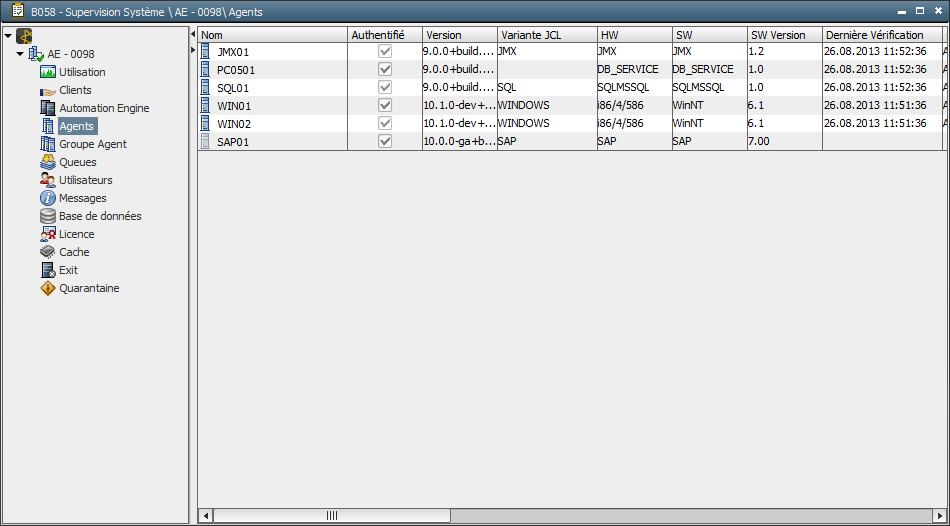Open the Licence tree item
The width and height of the screenshot is (950, 526).
(76, 234)
